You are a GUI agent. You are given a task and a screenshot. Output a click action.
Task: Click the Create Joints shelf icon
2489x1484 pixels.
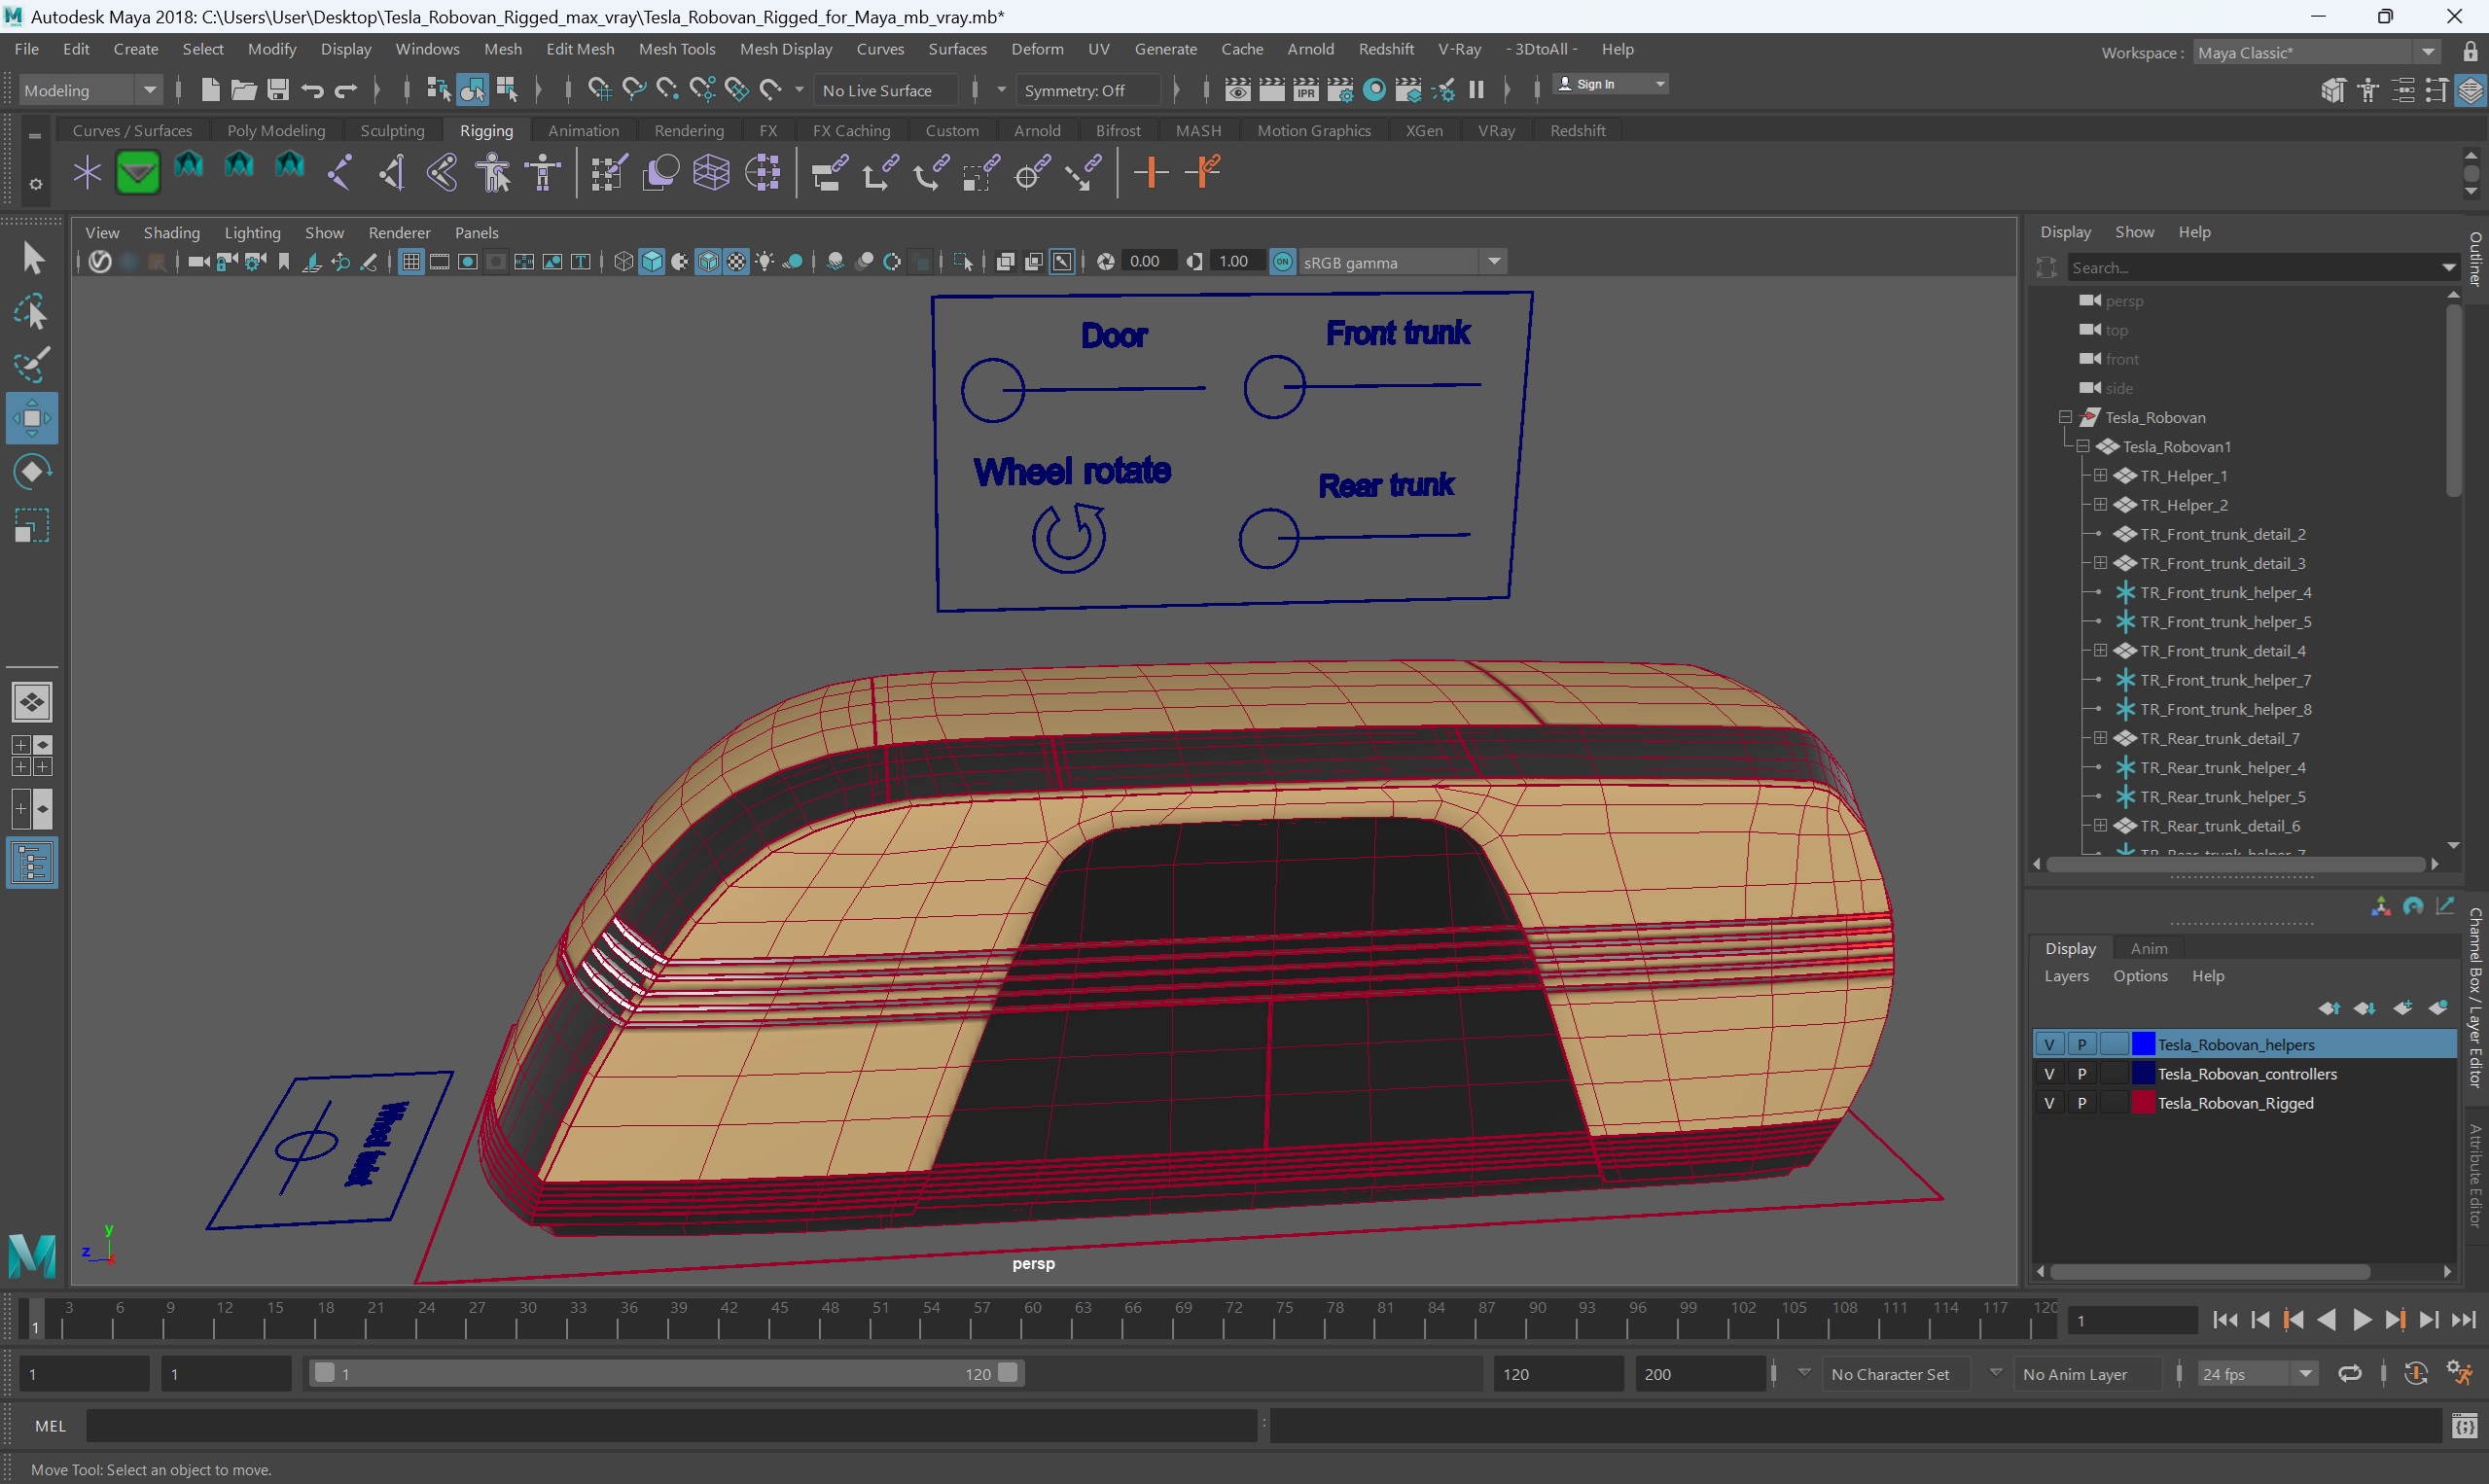[340, 173]
